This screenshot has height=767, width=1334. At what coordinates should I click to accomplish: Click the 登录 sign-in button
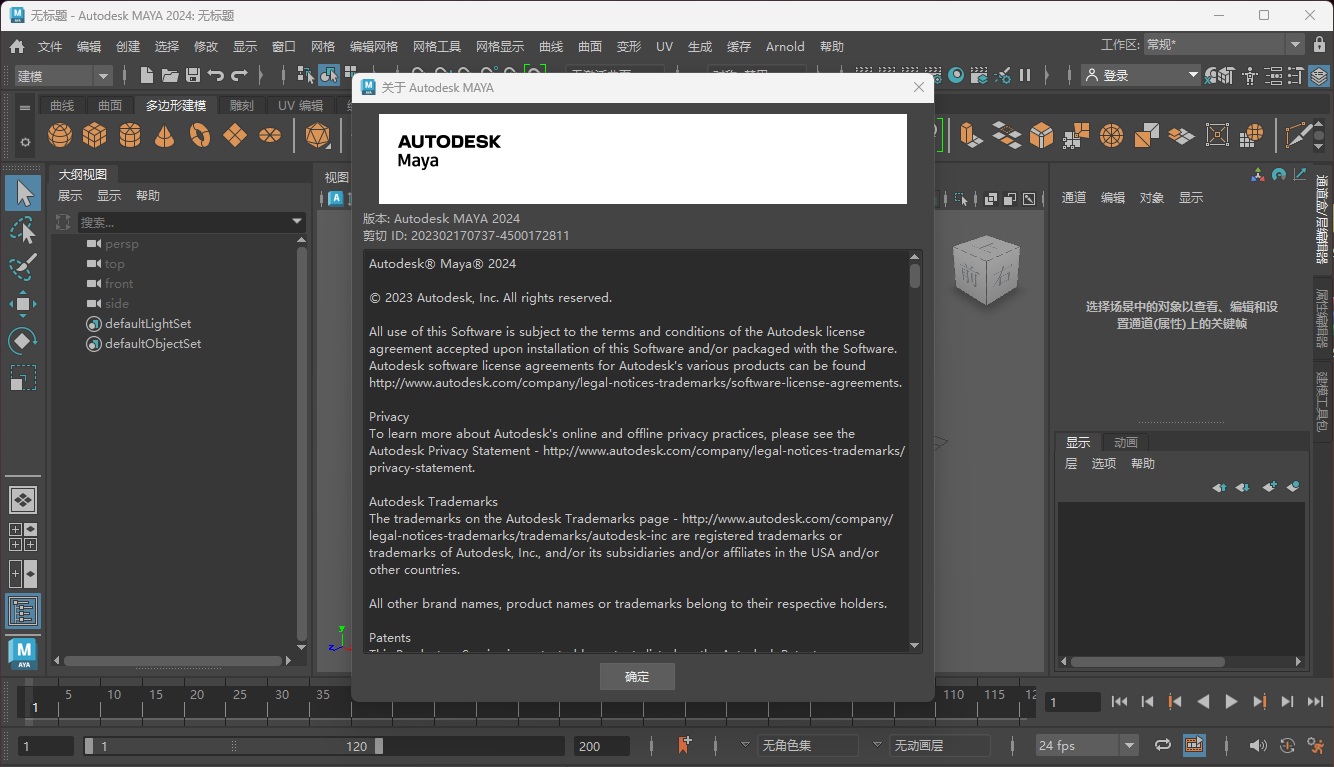pyautogui.click(x=1141, y=75)
